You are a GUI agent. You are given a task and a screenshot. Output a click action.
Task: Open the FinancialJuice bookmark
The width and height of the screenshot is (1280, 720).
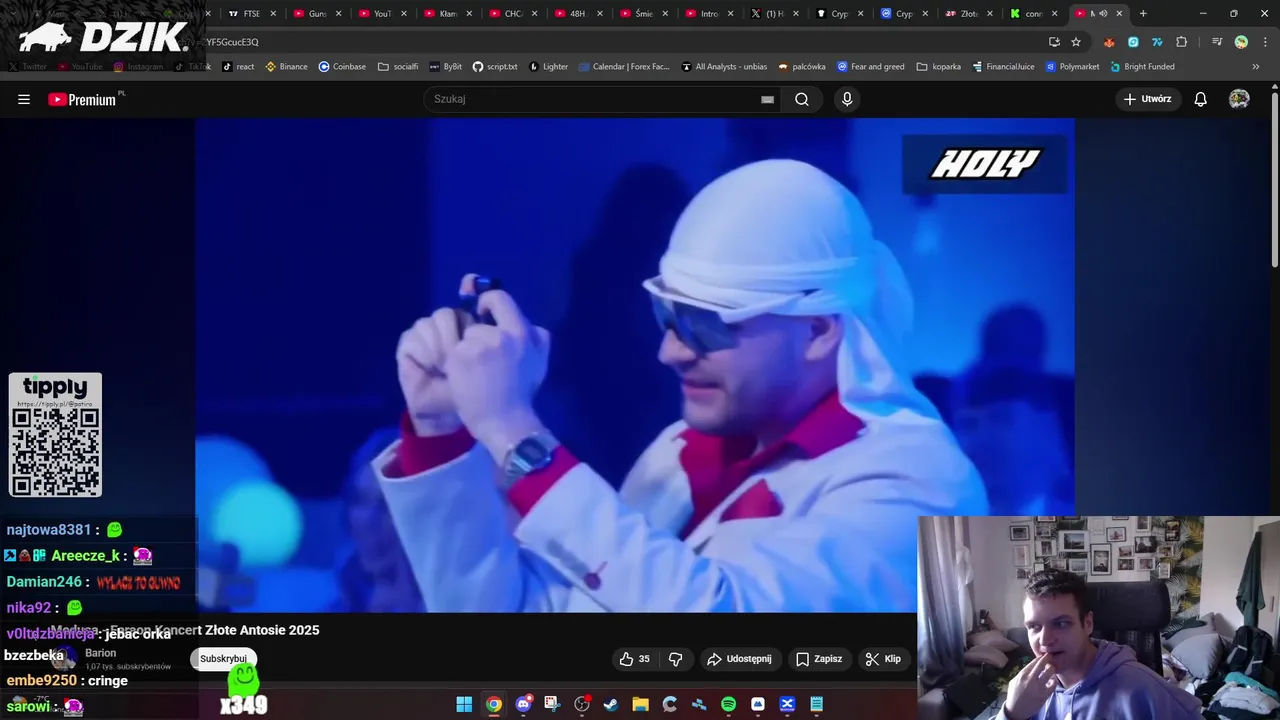1003,67
